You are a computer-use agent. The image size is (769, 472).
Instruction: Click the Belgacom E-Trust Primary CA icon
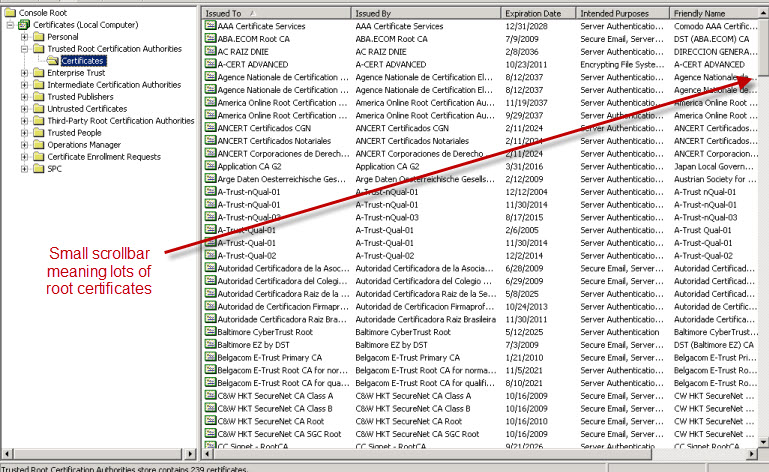[210, 357]
